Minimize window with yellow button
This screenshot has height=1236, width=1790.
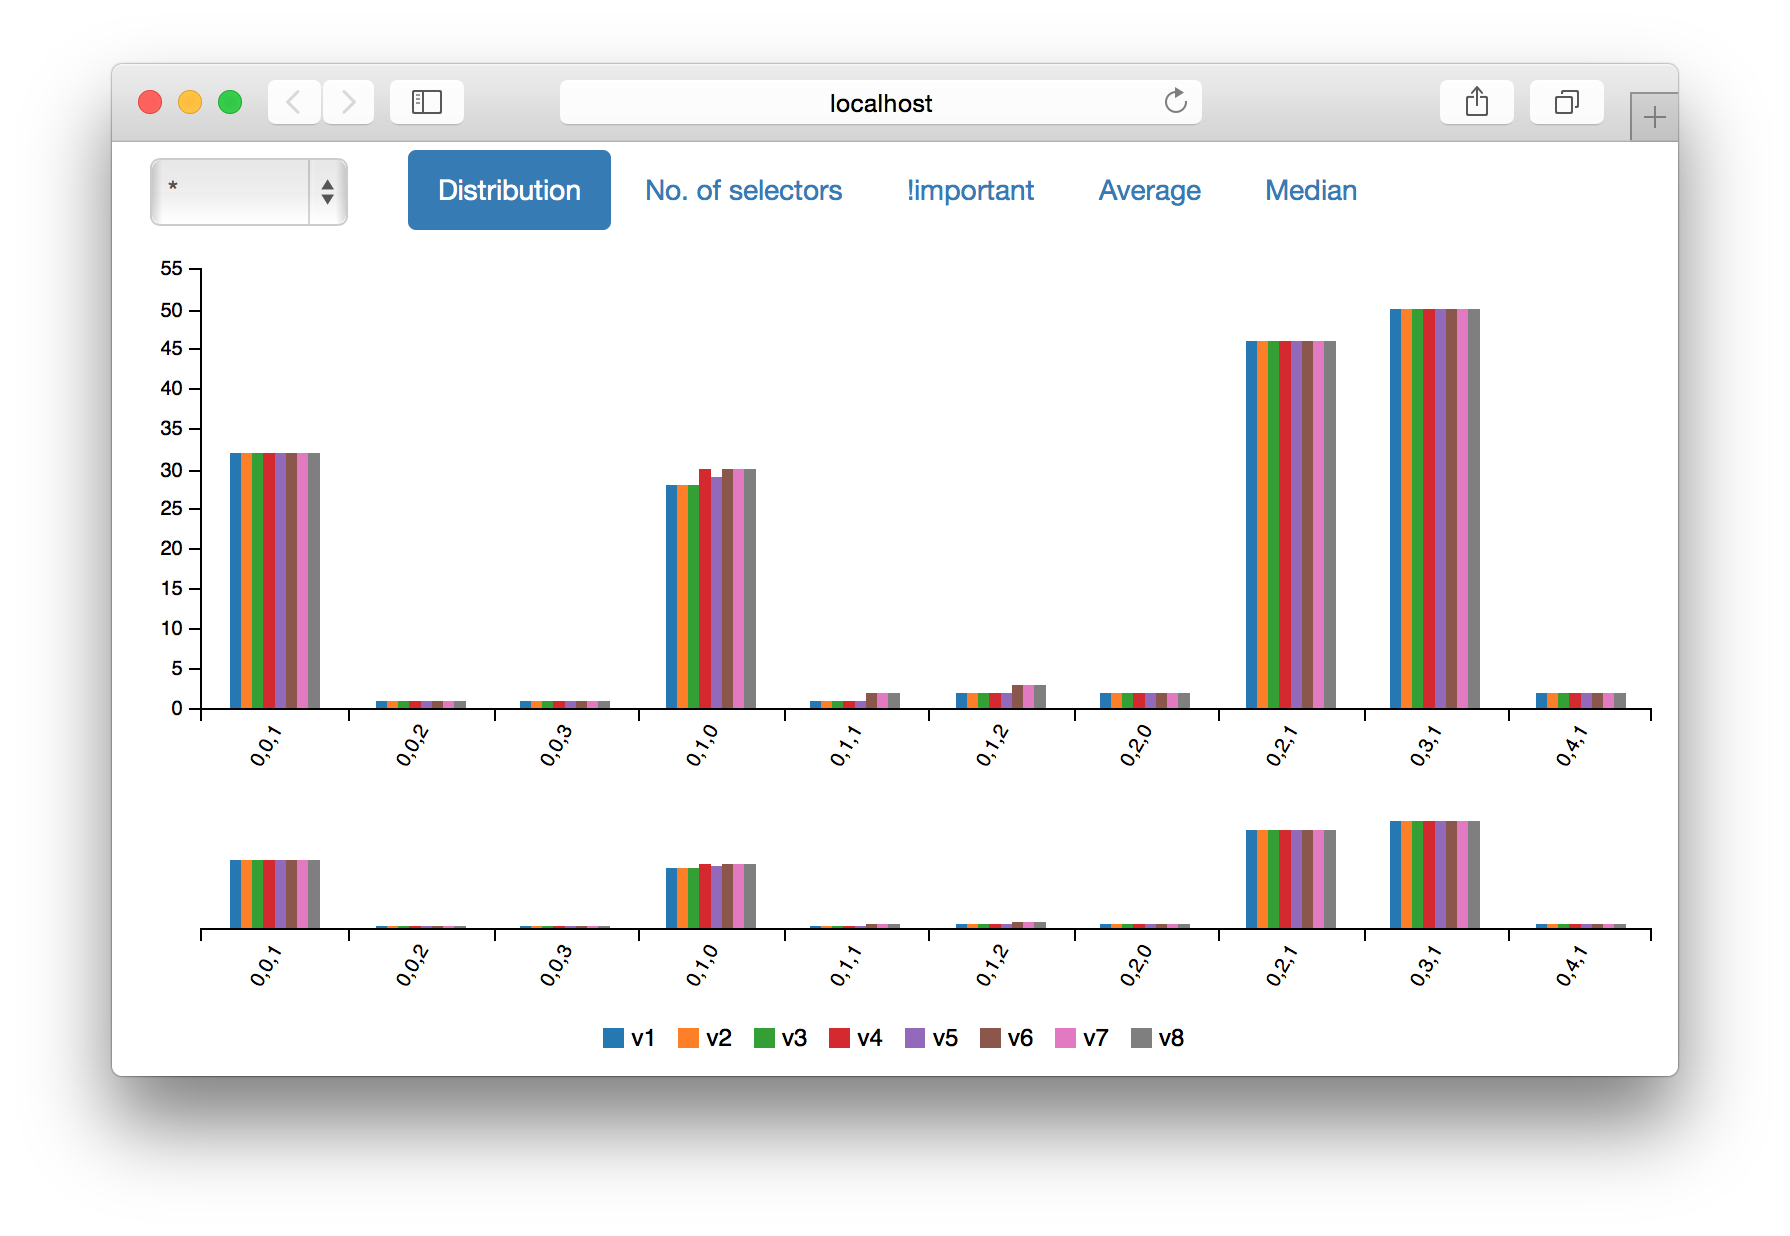pos(190,102)
